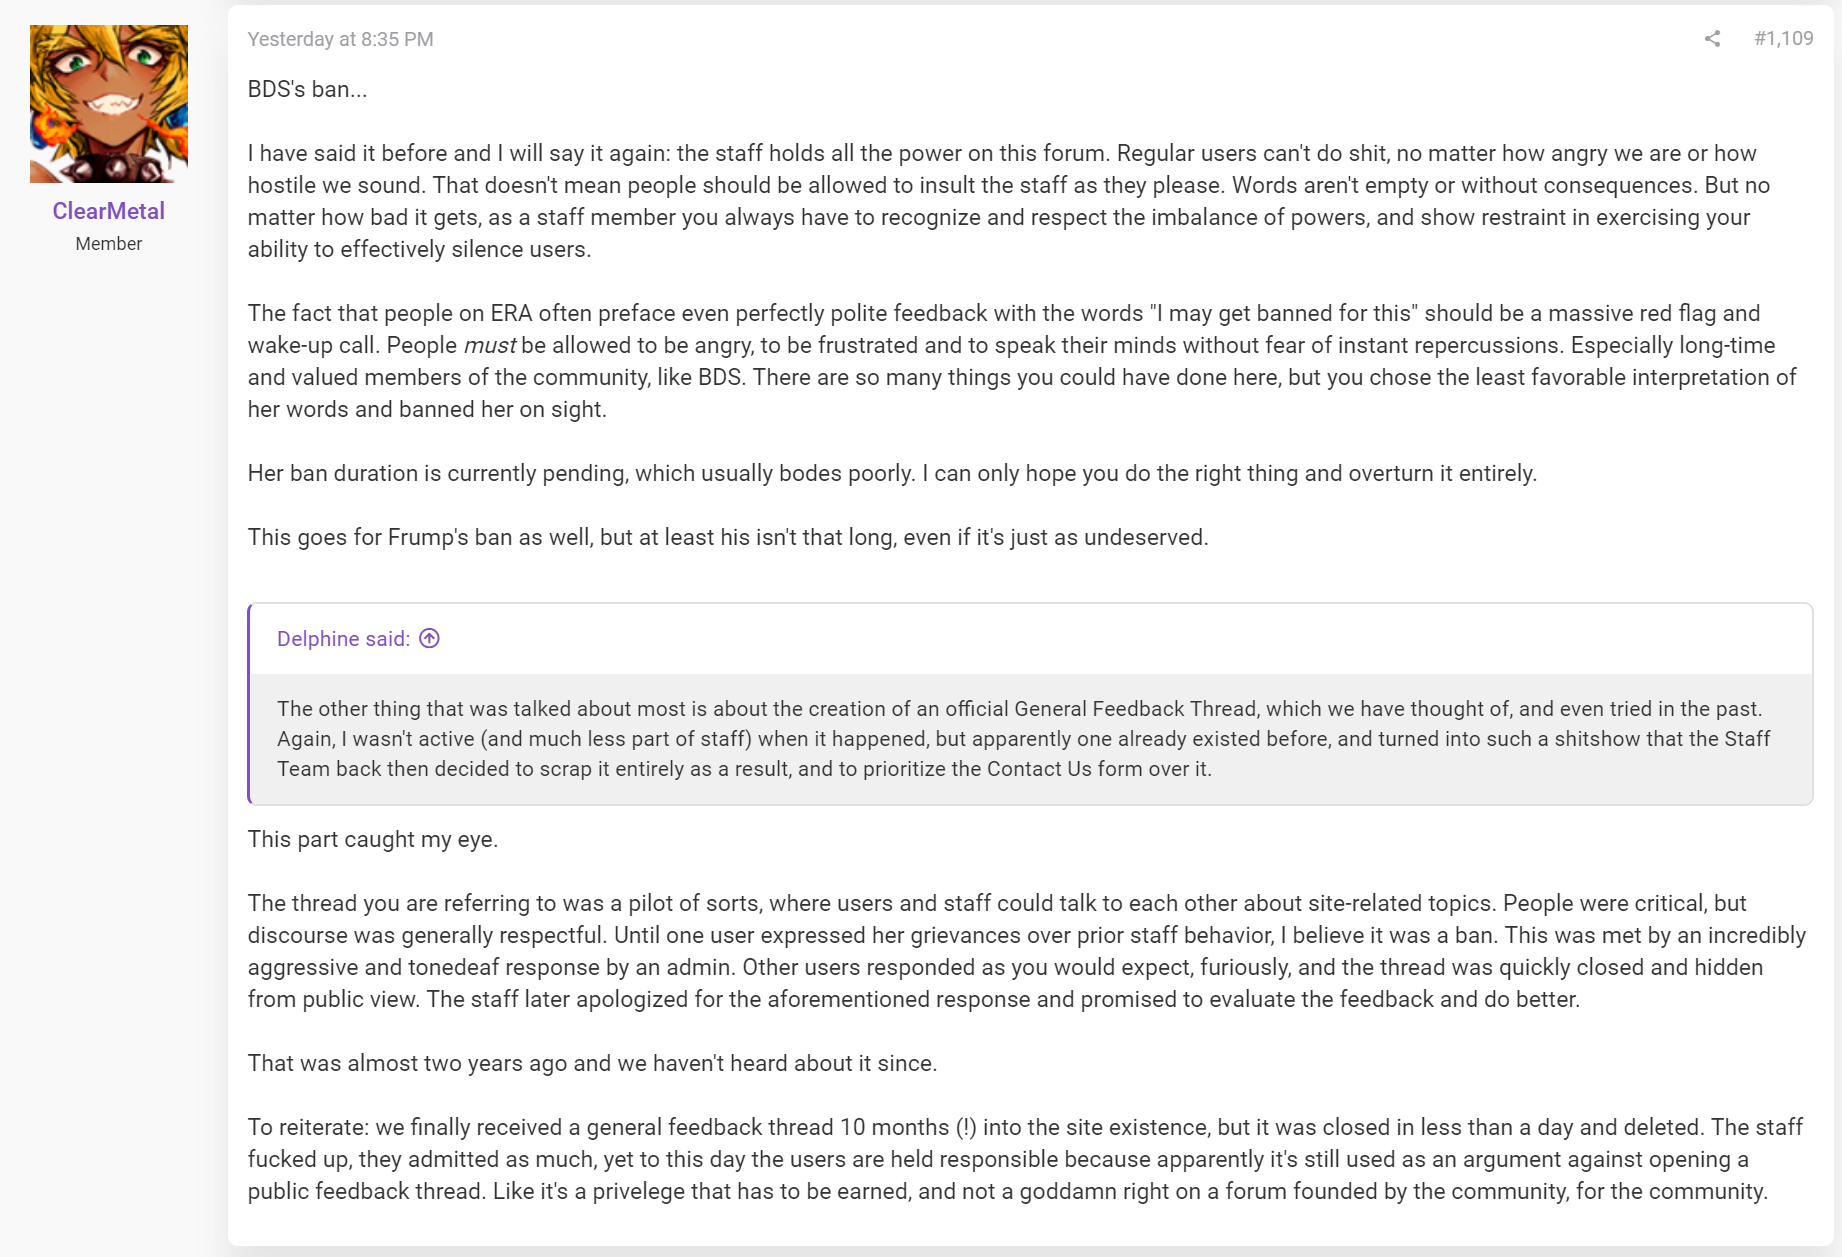Screen dimensions: 1842x1257
Task: Click the sentence about Frump's ban
Action: (x=728, y=537)
